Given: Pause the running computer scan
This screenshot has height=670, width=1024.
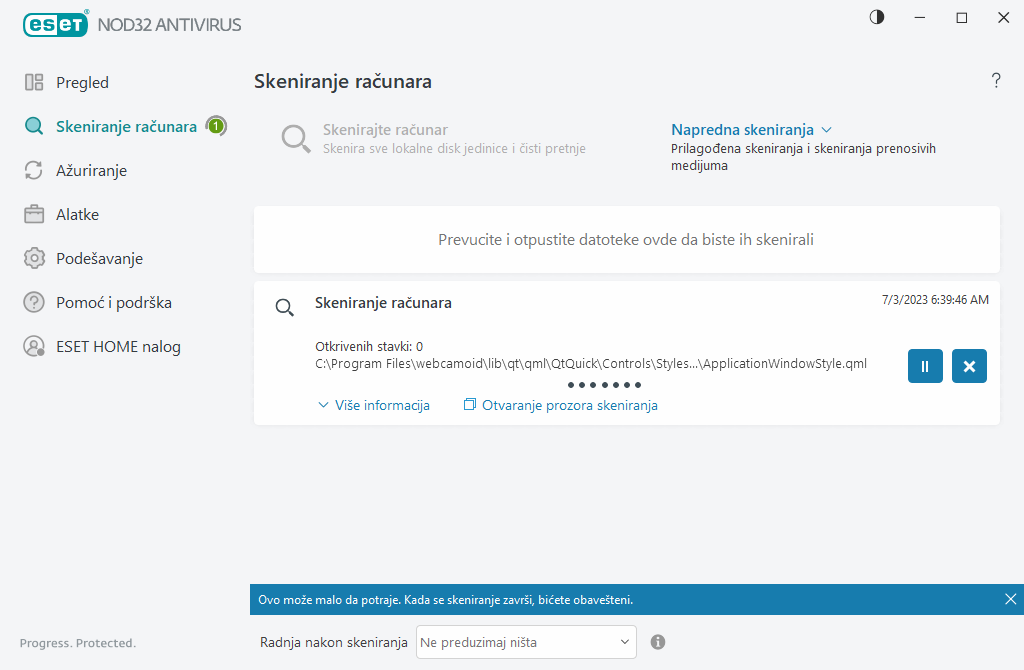Looking at the screenshot, I should pyautogui.click(x=925, y=366).
